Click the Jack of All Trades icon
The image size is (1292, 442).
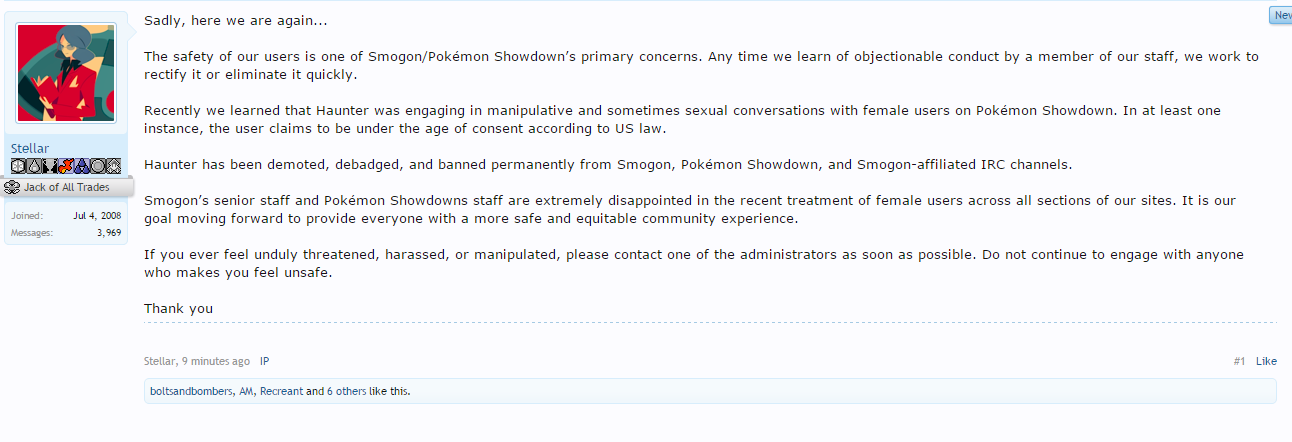[x=12, y=187]
